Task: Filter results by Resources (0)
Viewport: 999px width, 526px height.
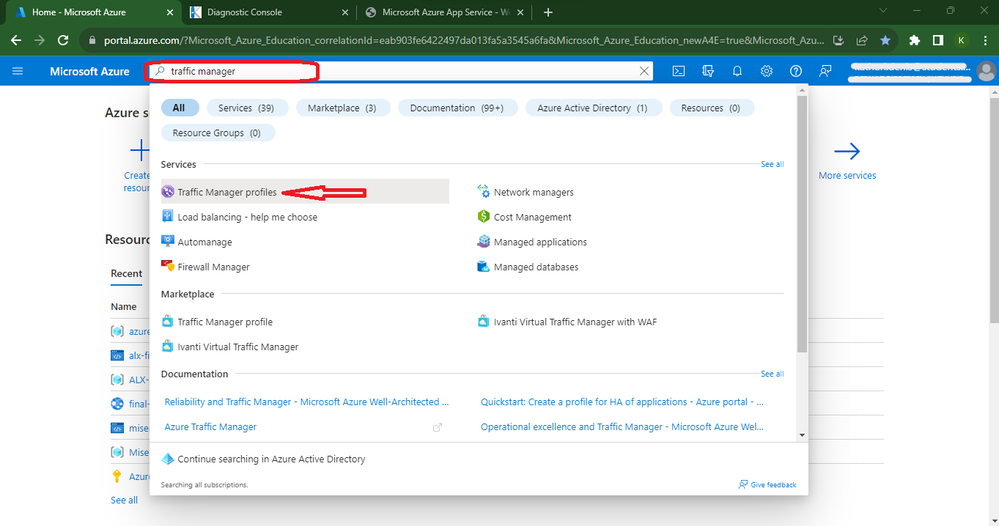Action: 711,108
